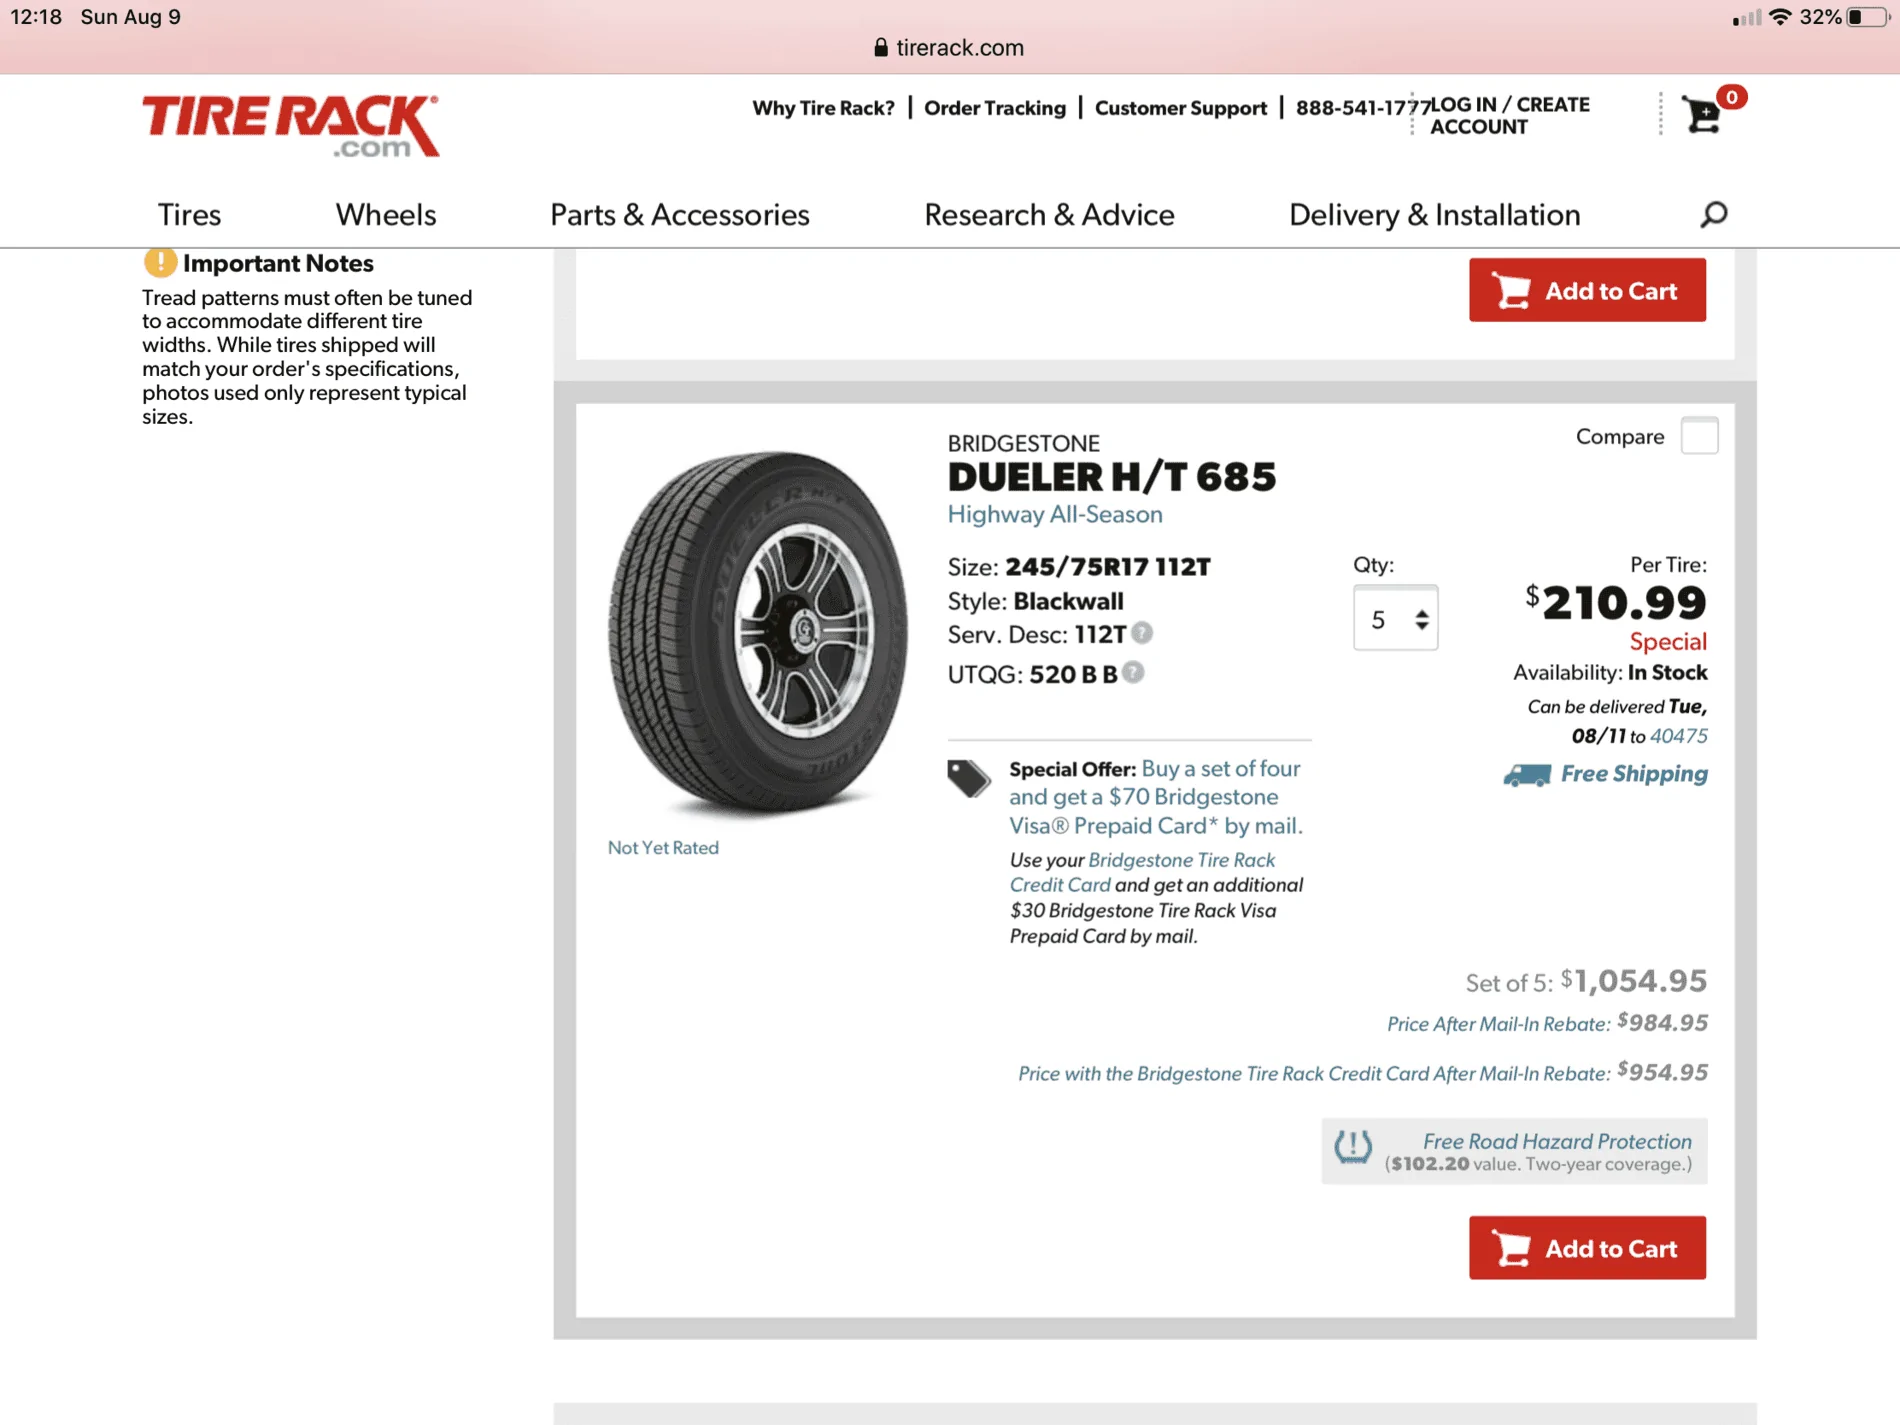Click the 40475 zip code link
The height and width of the screenshot is (1425, 1900).
[x=1679, y=736]
